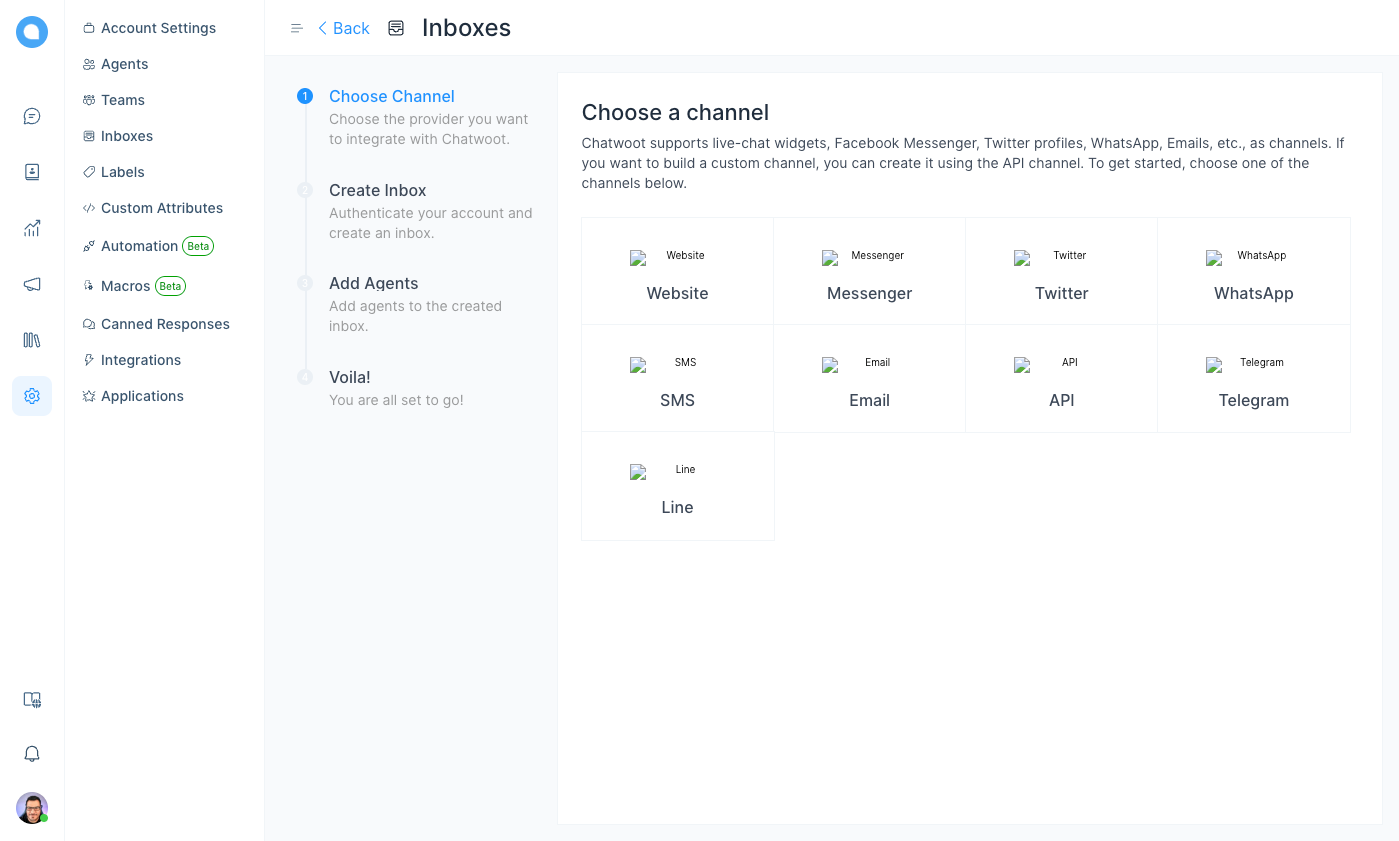This screenshot has width=1399, height=841.
Task: Click the inbox icon next to Inboxes title
Action: click(x=396, y=28)
